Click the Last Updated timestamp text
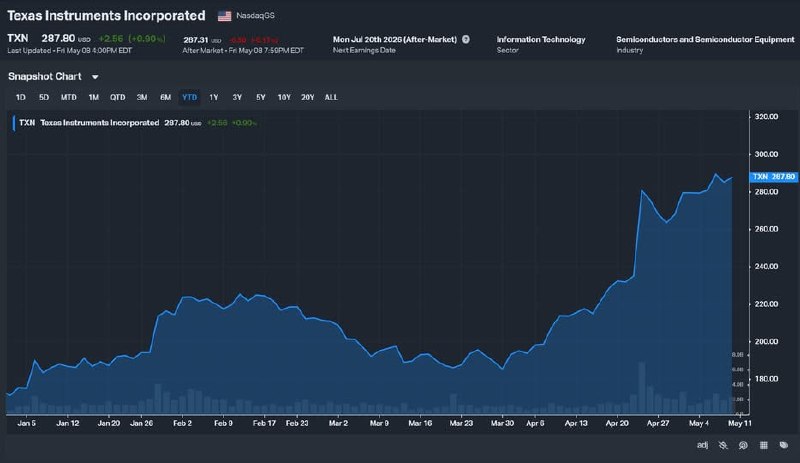The image size is (800, 463). (69, 51)
